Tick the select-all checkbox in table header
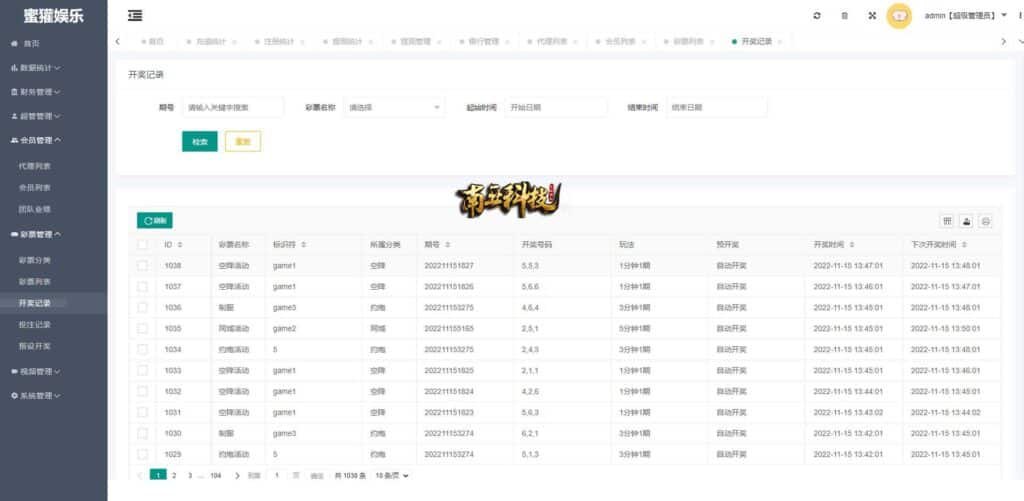Image resolution: width=1024 pixels, height=501 pixels. click(x=143, y=244)
